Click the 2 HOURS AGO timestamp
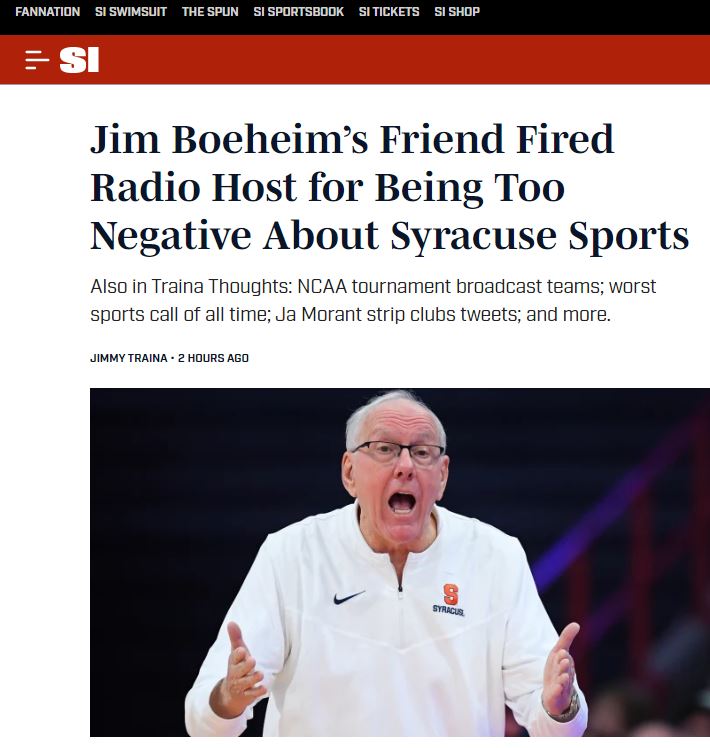Screen dimensions: 710x748 (x=213, y=358)
